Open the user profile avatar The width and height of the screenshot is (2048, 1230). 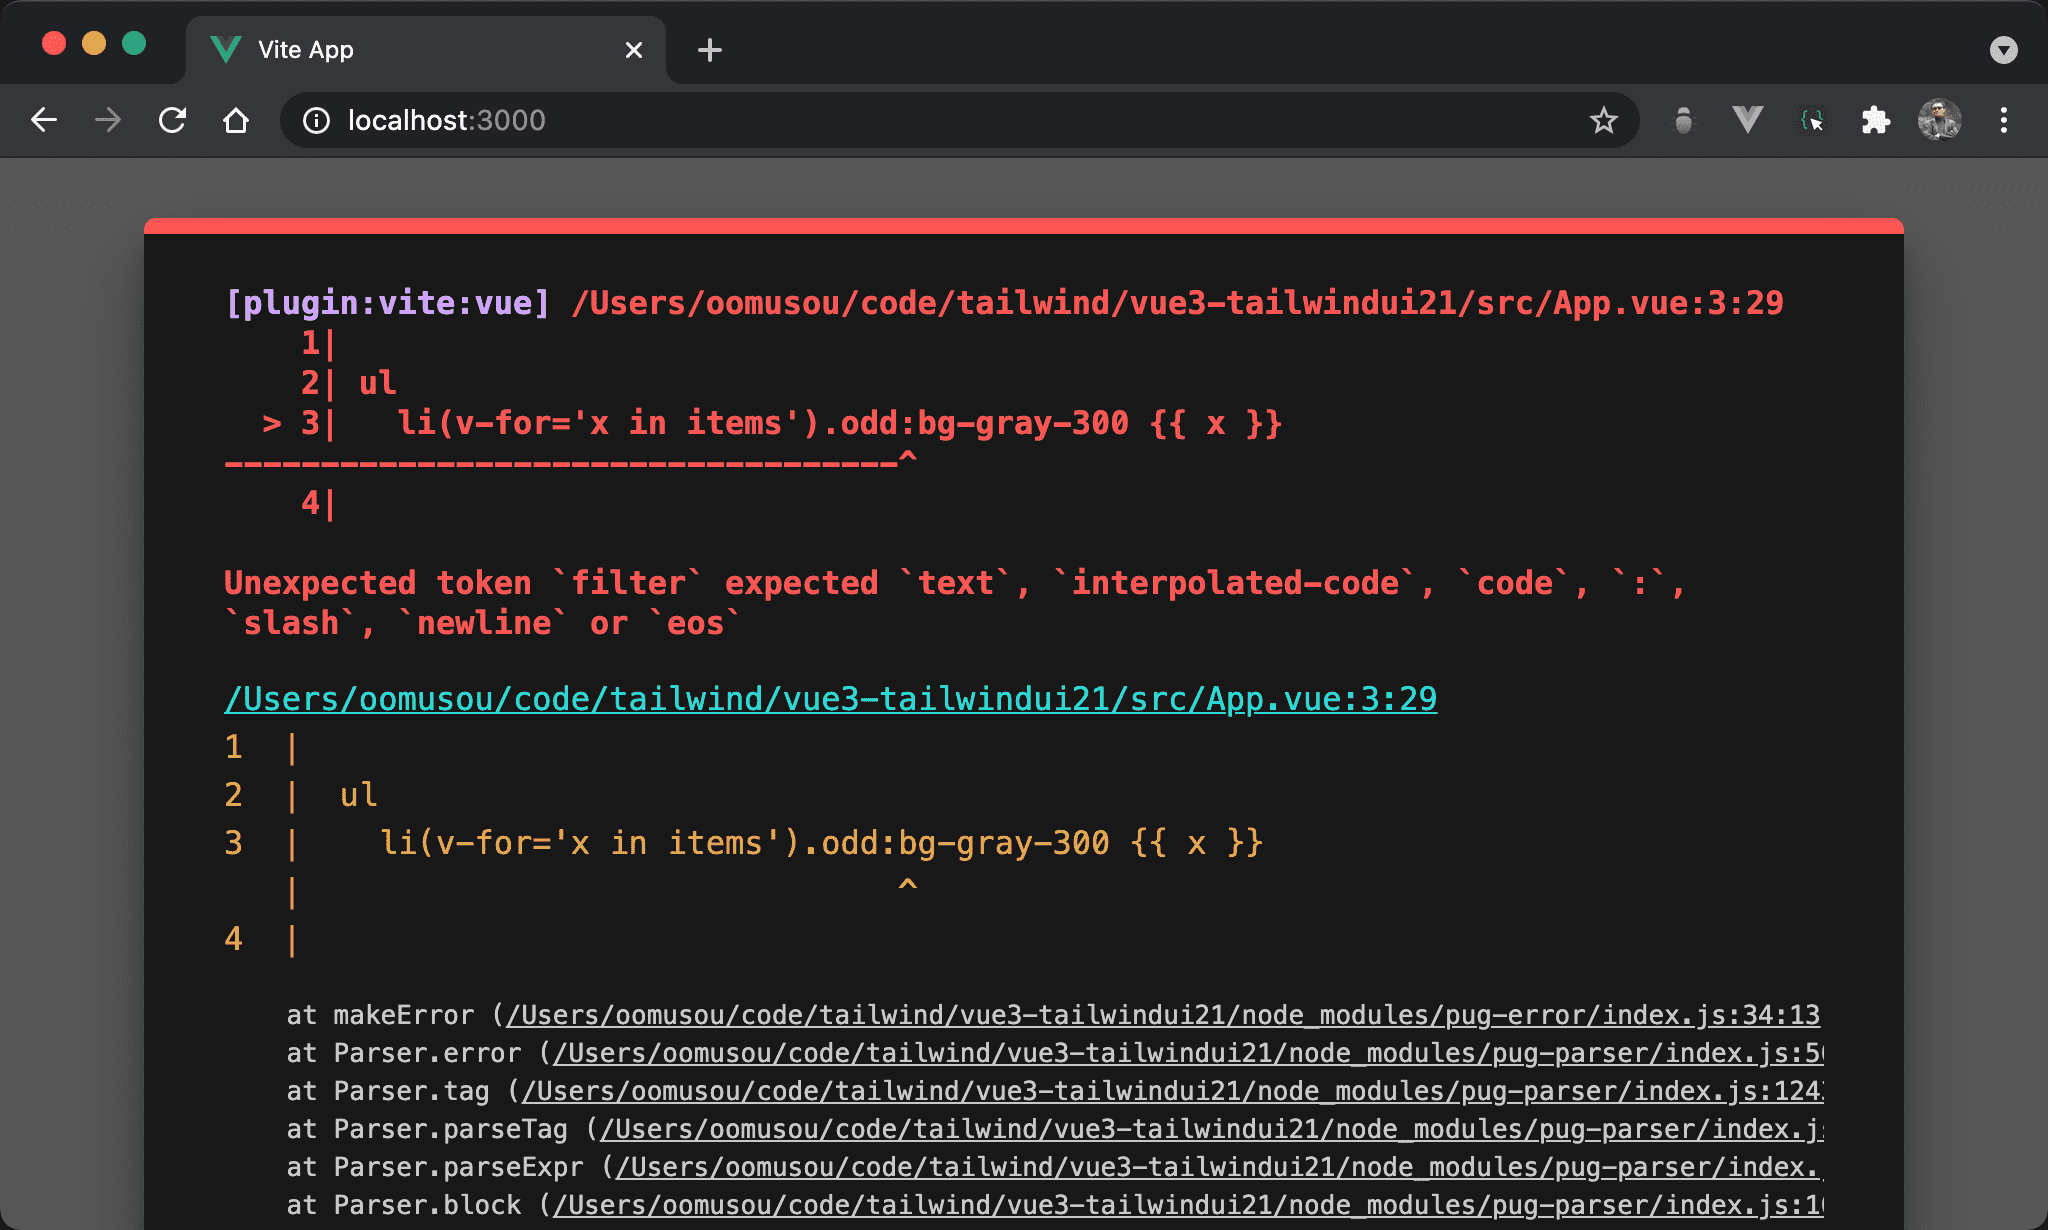point(1940,120)
